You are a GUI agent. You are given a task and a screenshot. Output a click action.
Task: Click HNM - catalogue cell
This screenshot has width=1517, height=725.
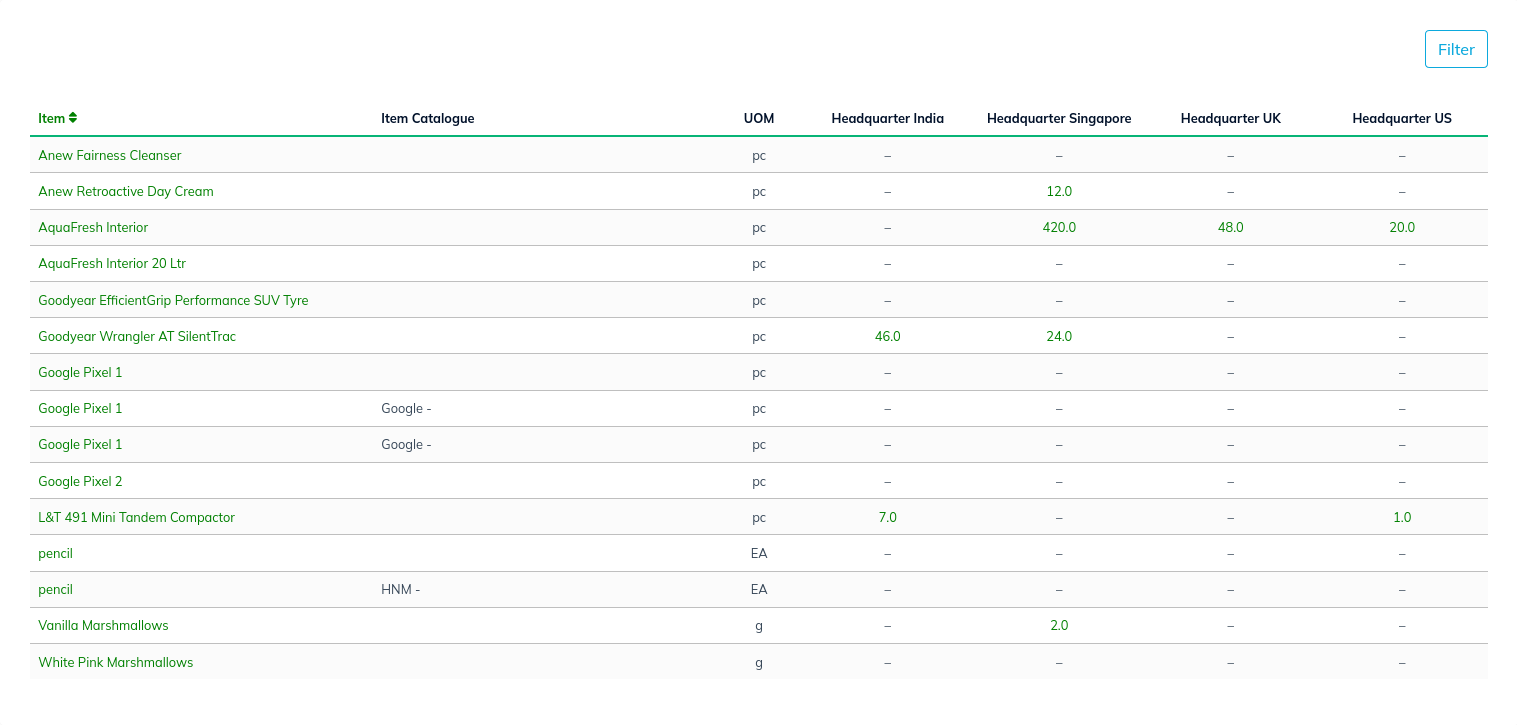point(401,589)
